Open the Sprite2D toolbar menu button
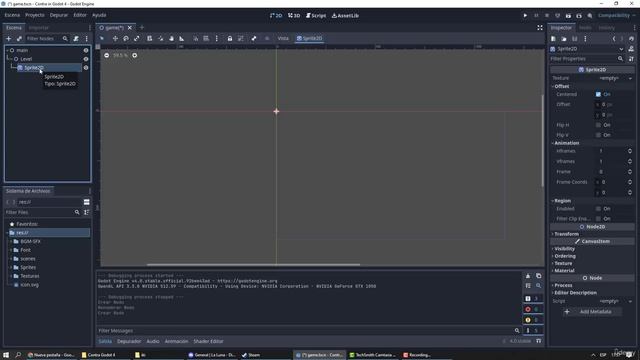The width and height of the screenshot is (640, 360). pyautogui.click(x=309, y=38)
